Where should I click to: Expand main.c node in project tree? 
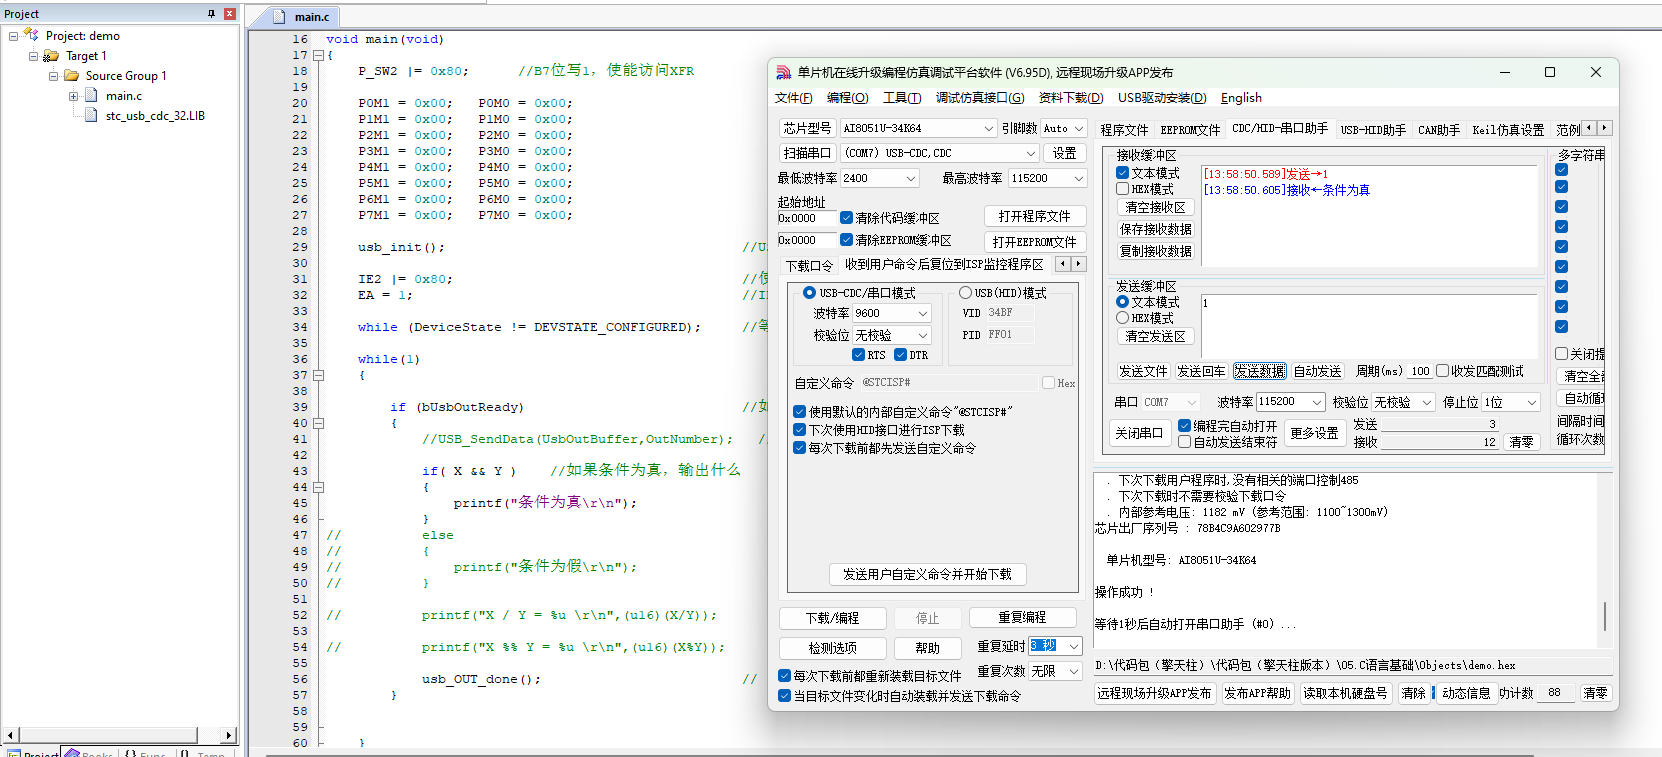(73, 96)
